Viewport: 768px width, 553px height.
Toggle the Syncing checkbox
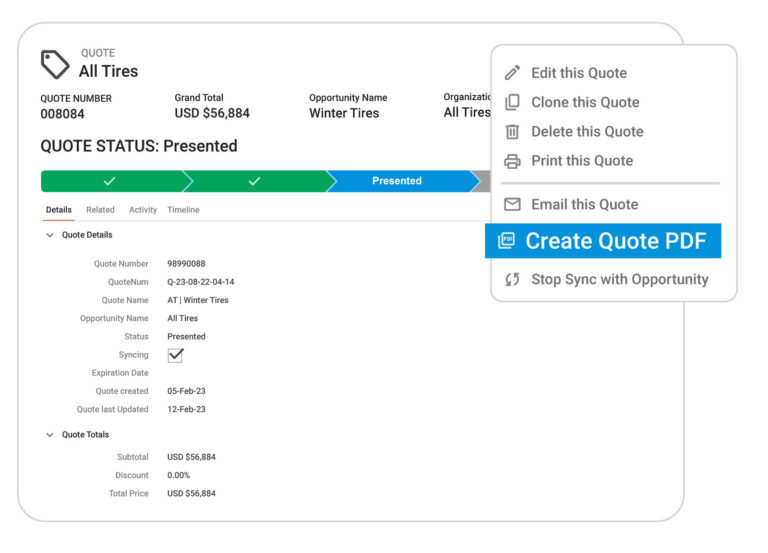(175, 355)
